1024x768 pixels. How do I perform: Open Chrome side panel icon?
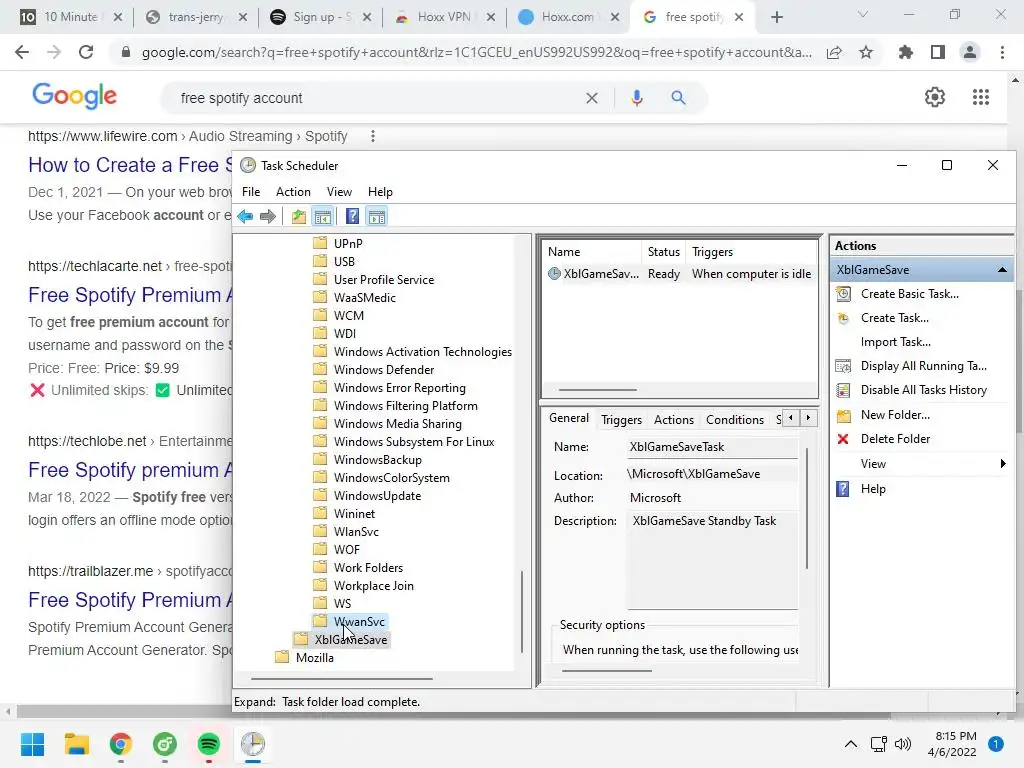coord(938,52)
